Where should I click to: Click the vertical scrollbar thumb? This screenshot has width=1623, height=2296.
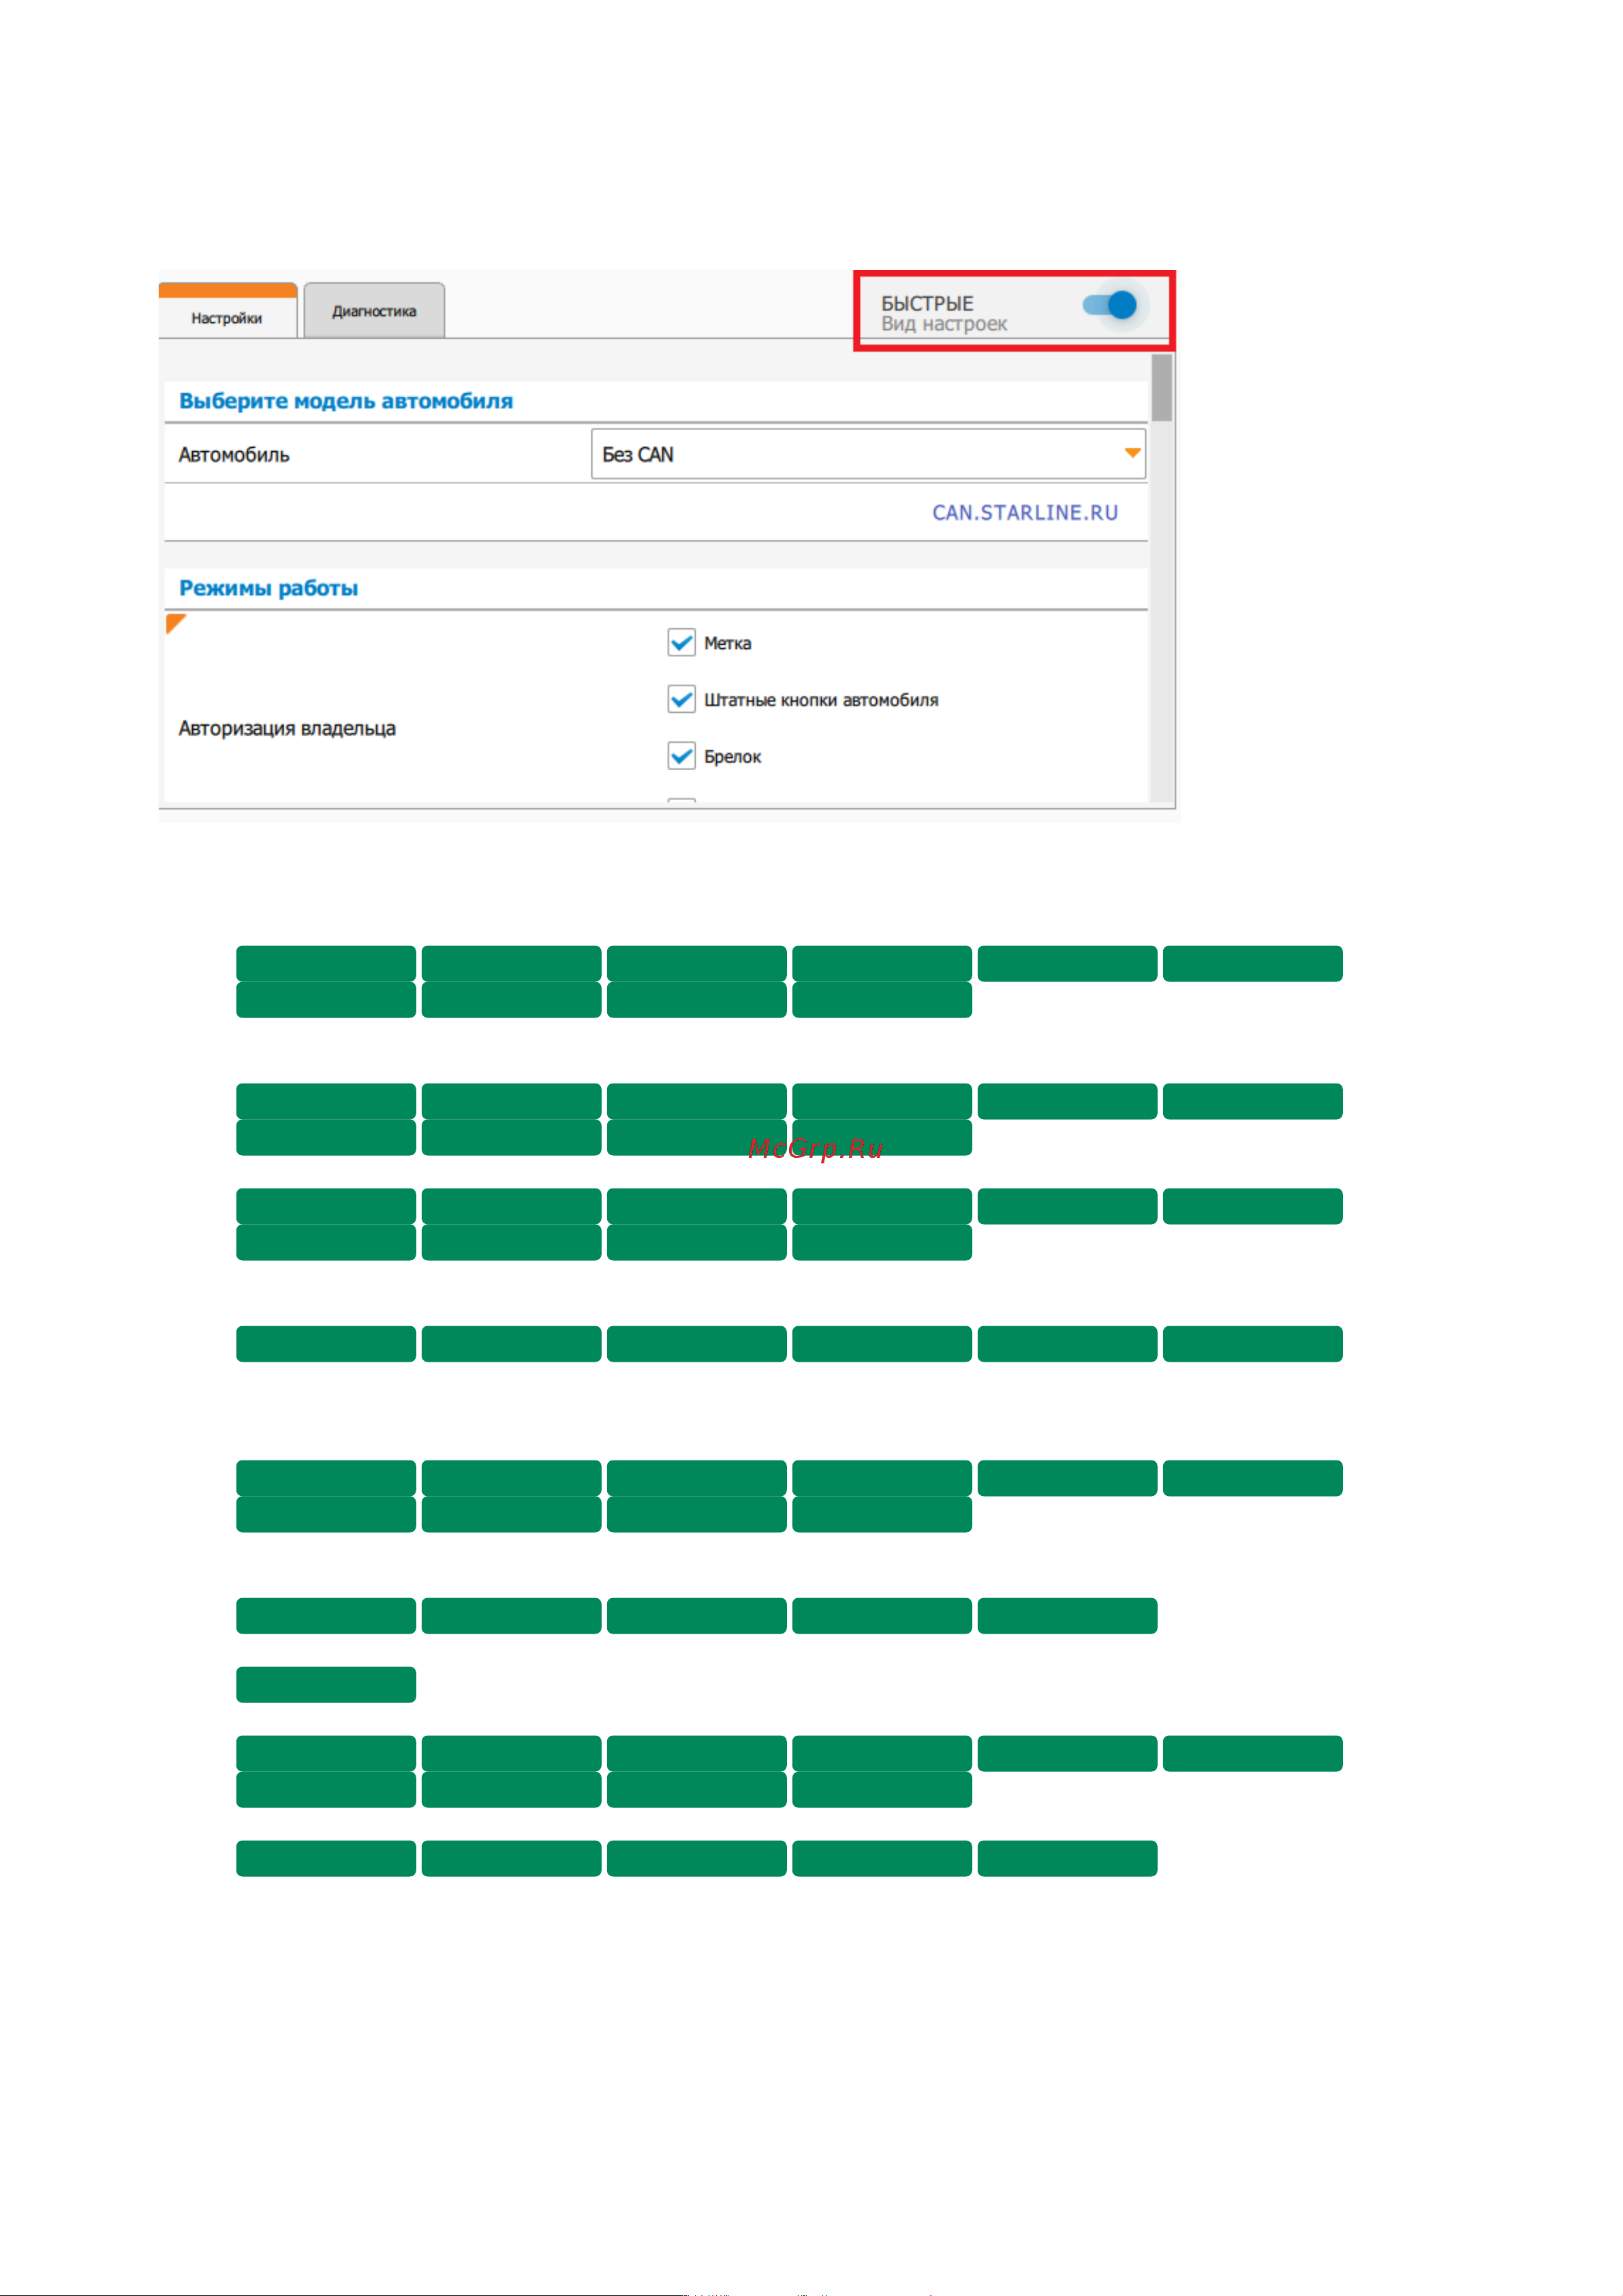[x=1161, y=388]
